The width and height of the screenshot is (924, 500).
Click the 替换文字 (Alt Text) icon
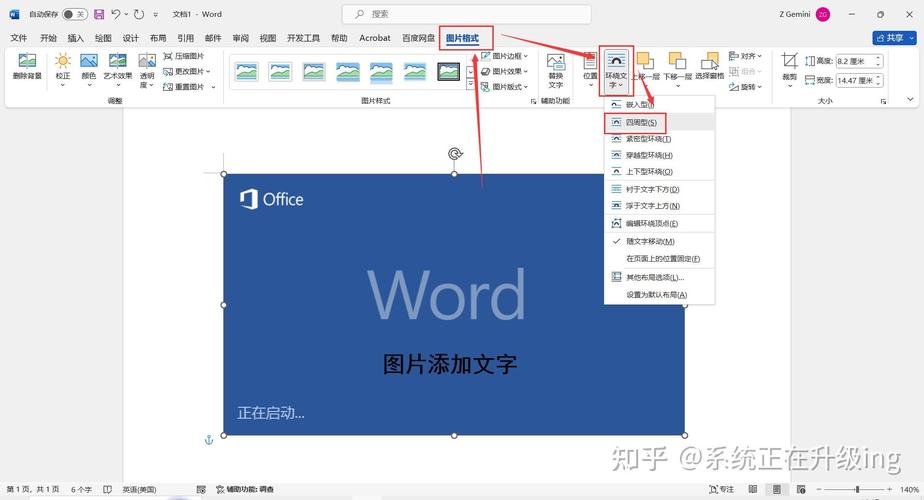click(x=556, y=70)
